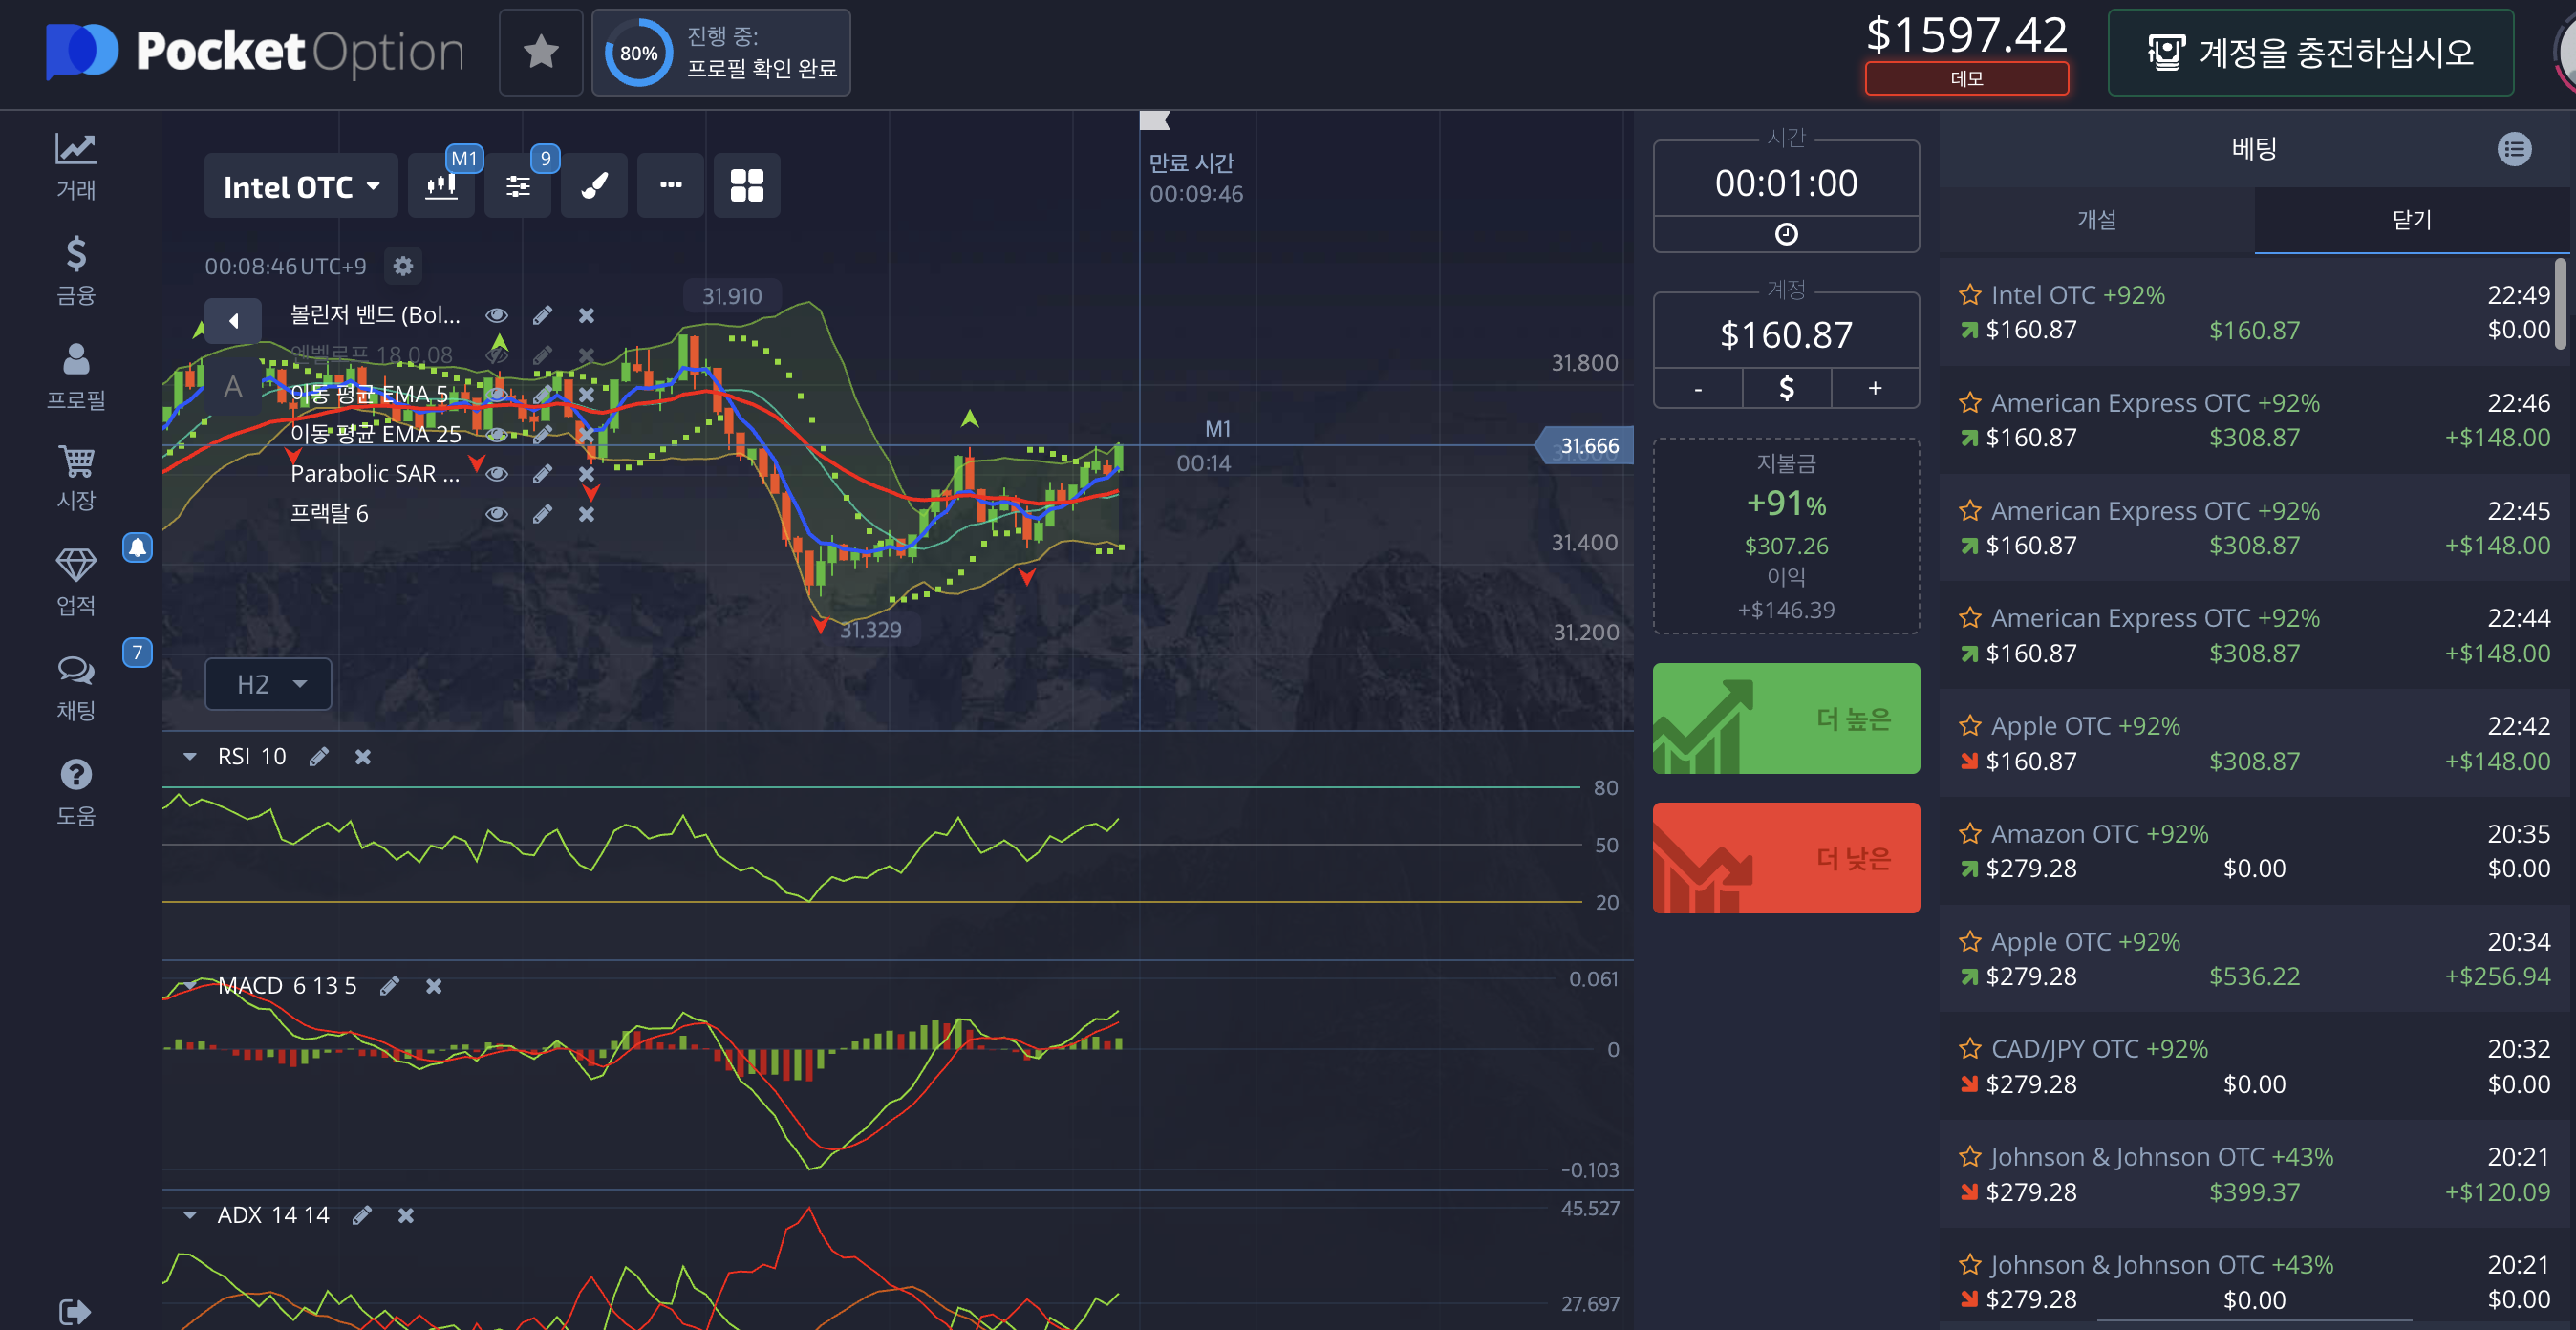
Task: Open the indicators settings sliders button
Action: click(x=518, y=185)
